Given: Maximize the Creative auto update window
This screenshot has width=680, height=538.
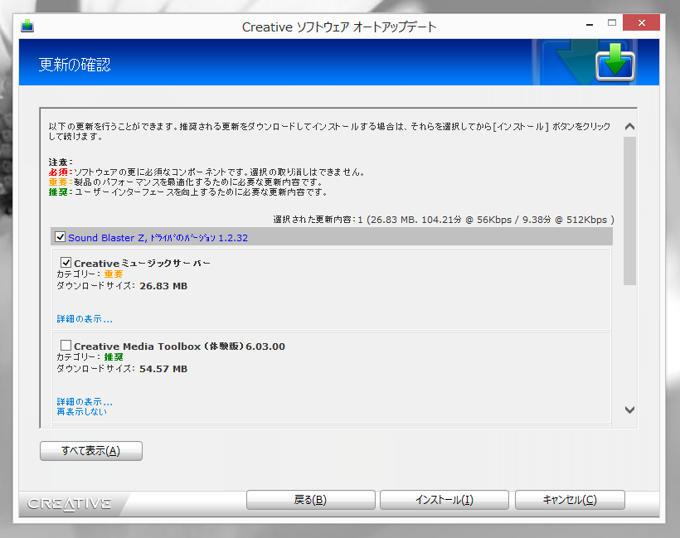Looking at the screenshot, I should [x=612, y=23].
